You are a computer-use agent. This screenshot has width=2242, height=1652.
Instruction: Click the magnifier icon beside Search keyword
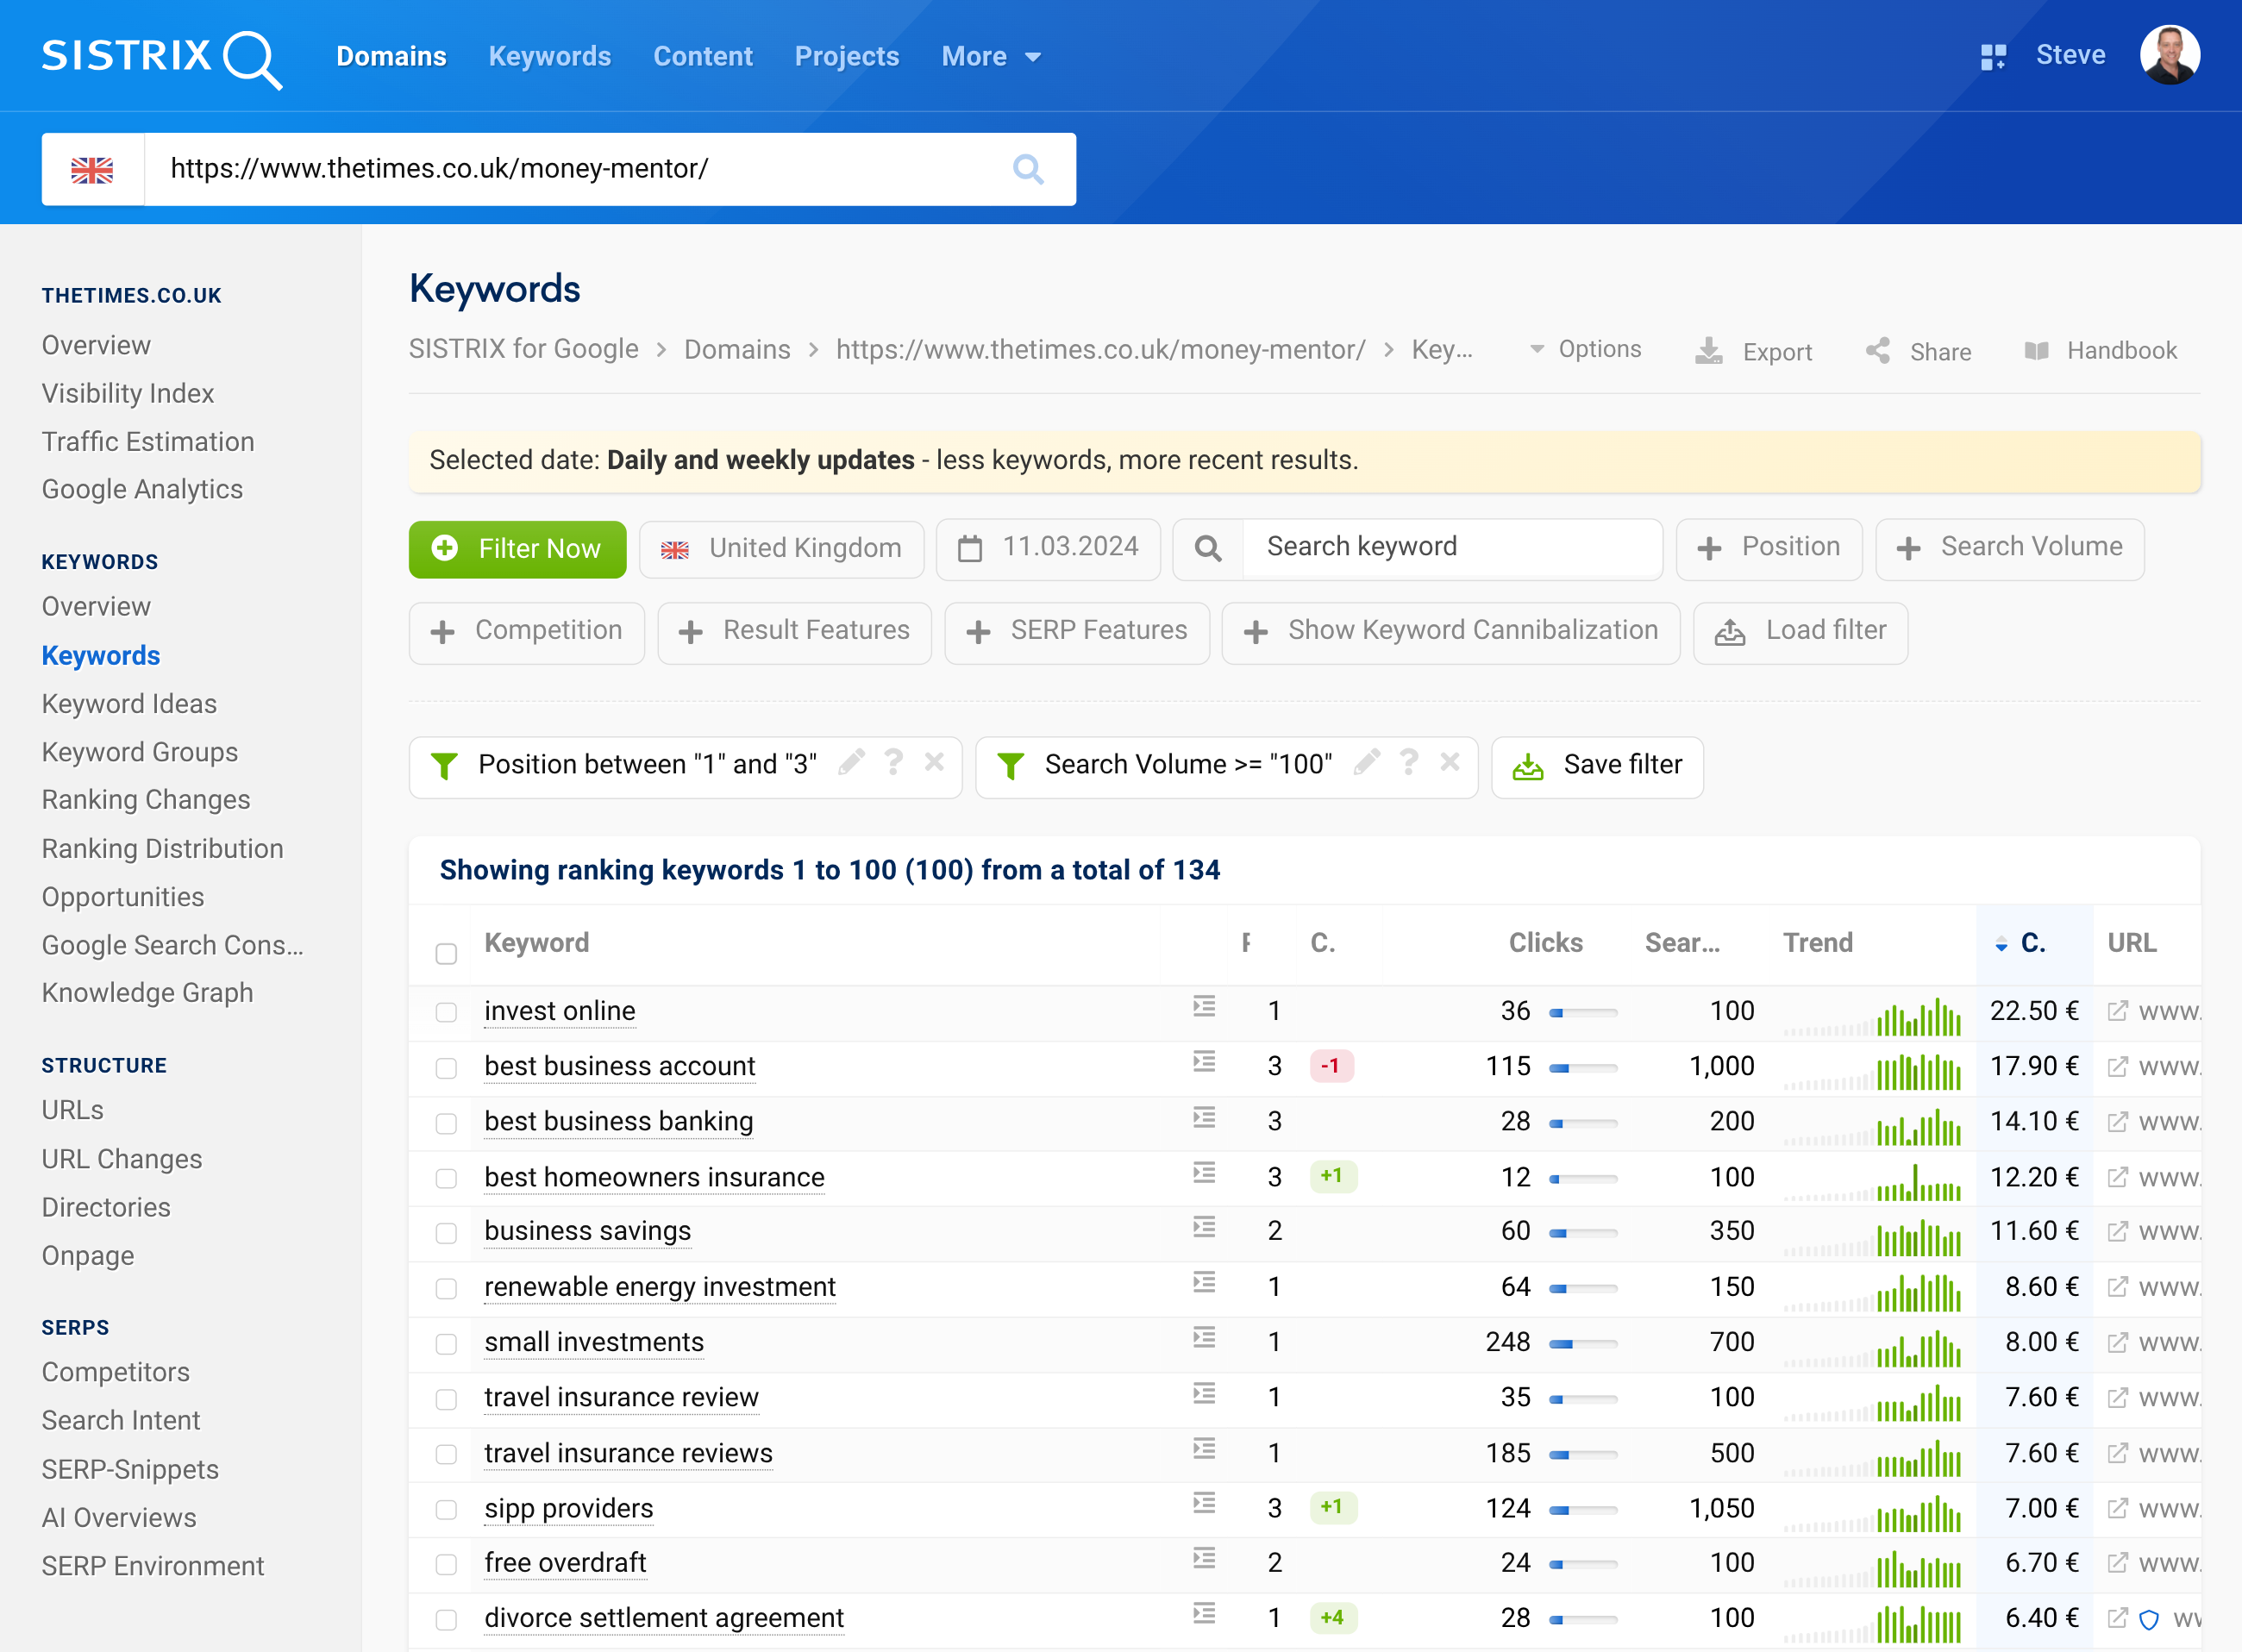[1208, 549]
